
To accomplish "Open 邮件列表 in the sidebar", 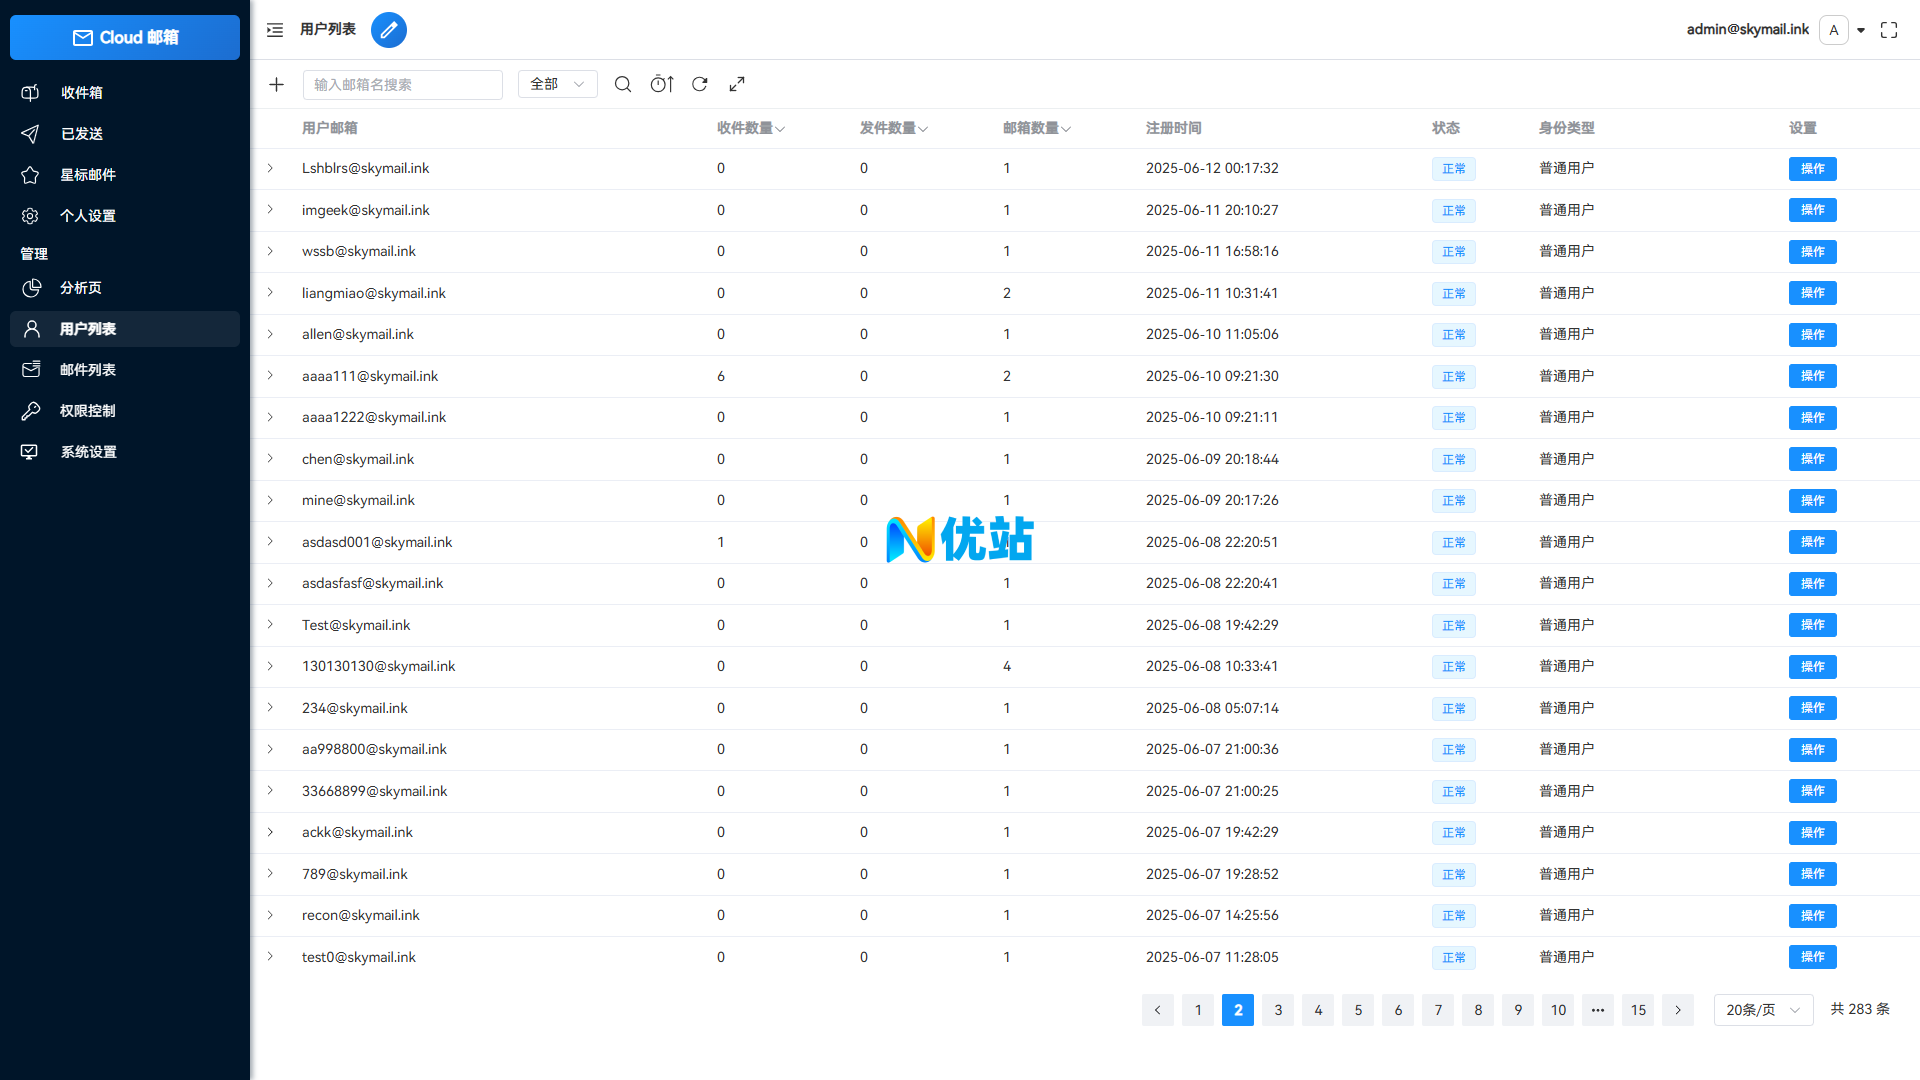I will tap(88, 370).
